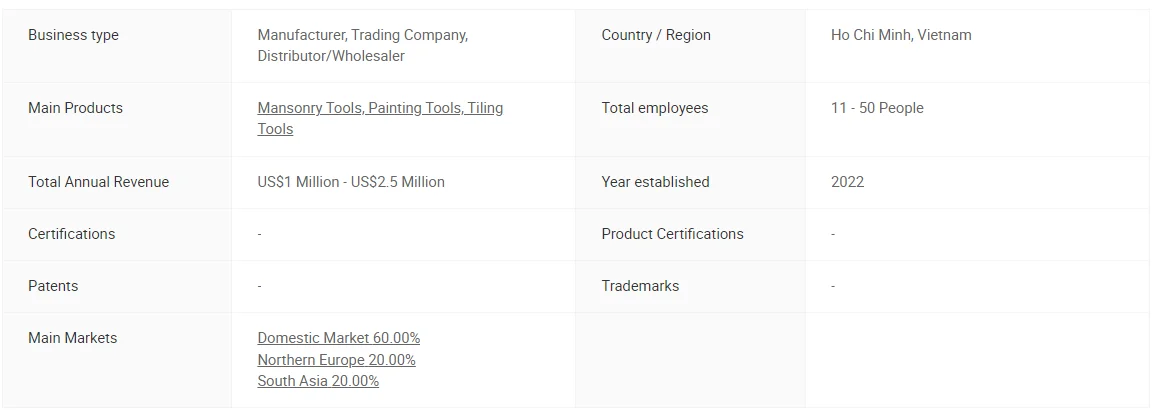Select the Main Markets label

click(x=72, y=338)
